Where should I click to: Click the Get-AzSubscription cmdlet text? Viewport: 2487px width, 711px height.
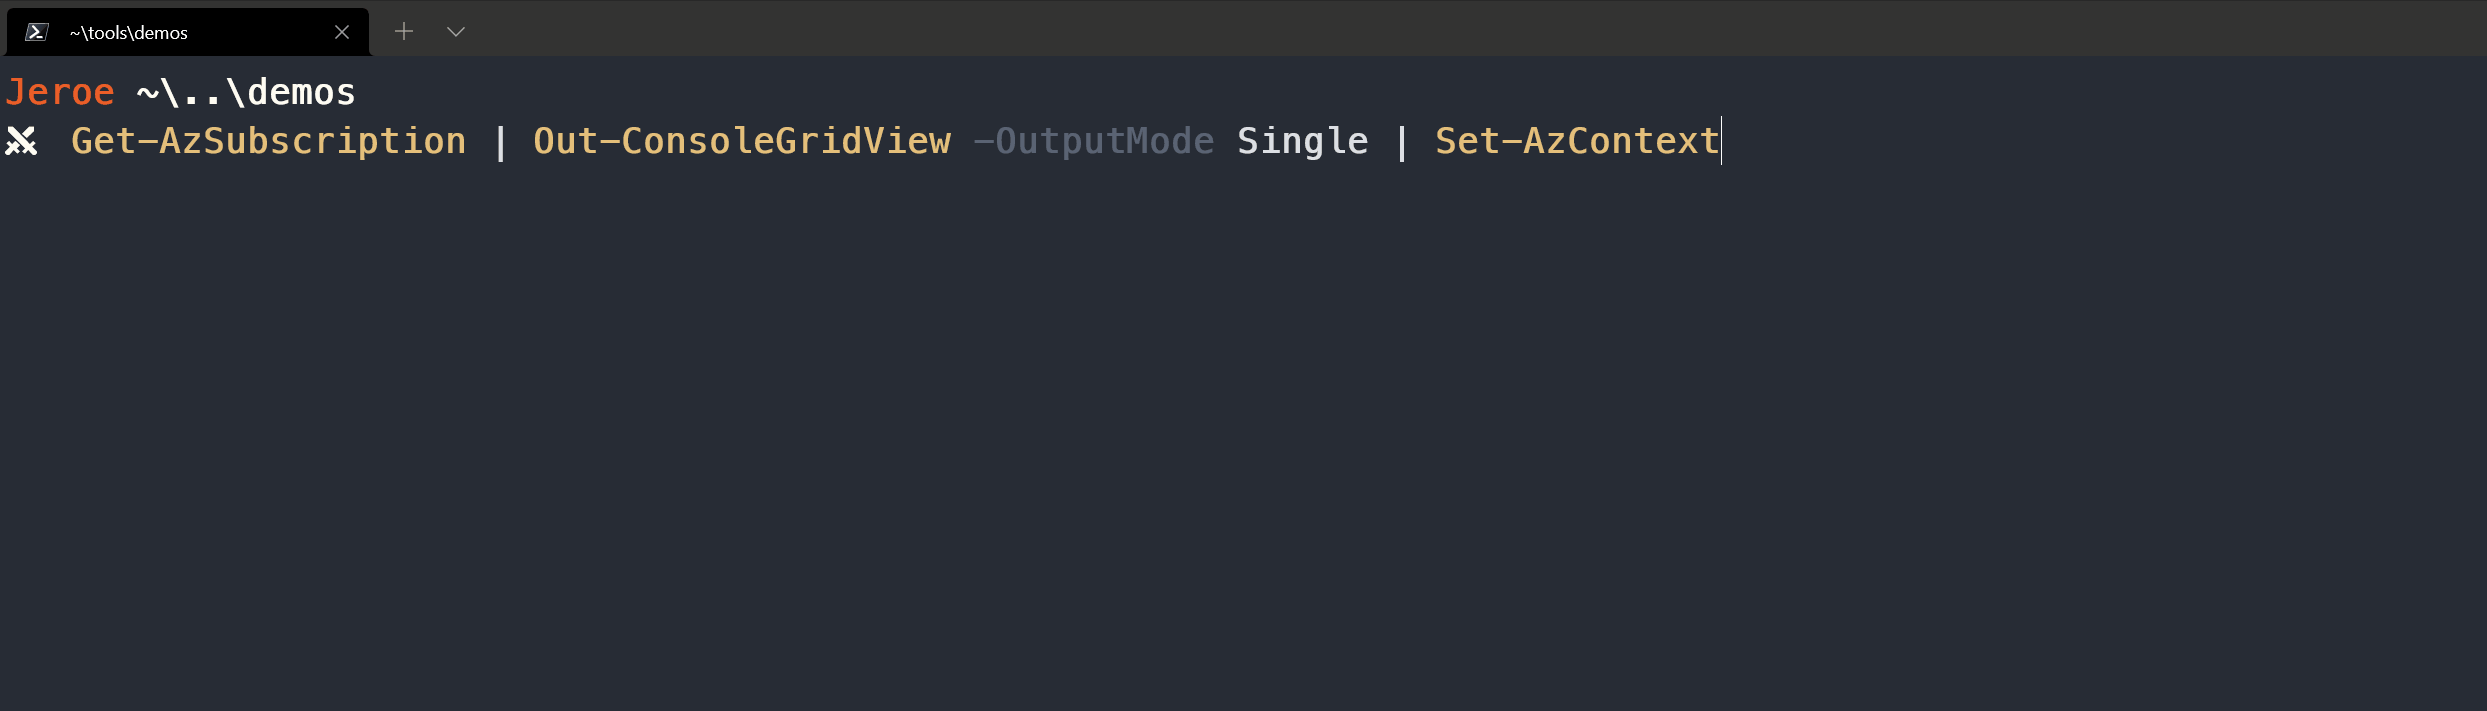click(x=267, y=140)
